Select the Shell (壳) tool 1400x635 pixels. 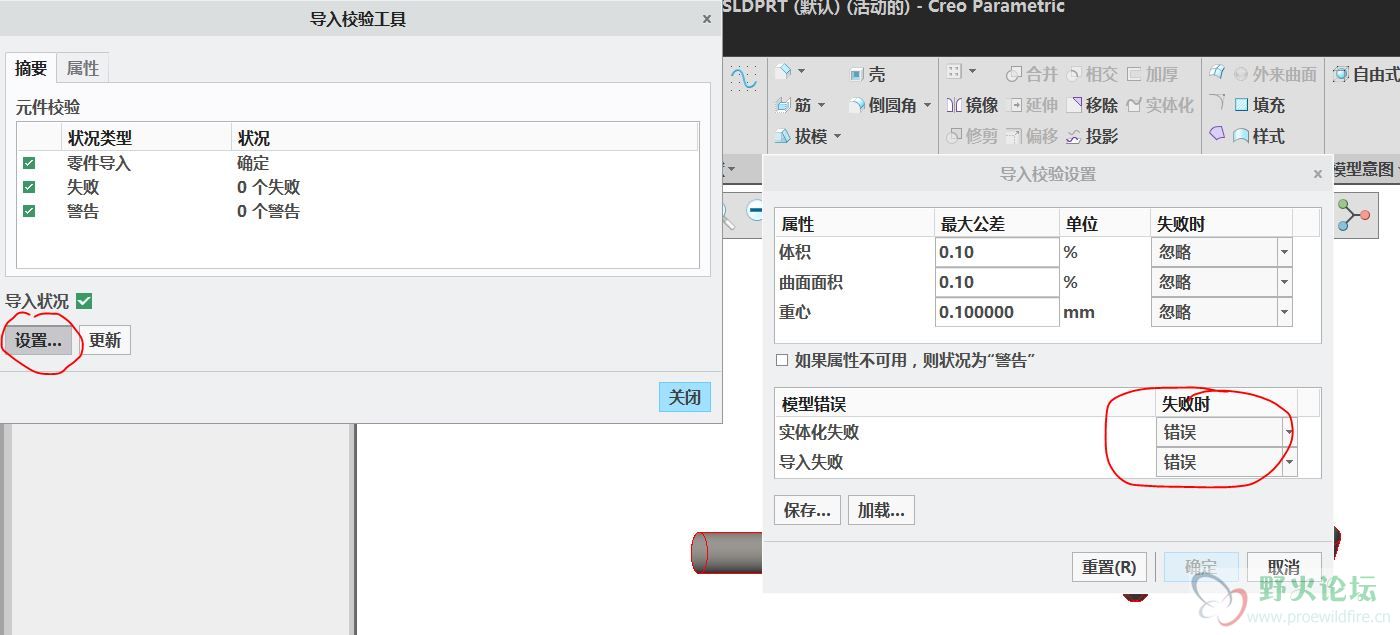point(867,74)
